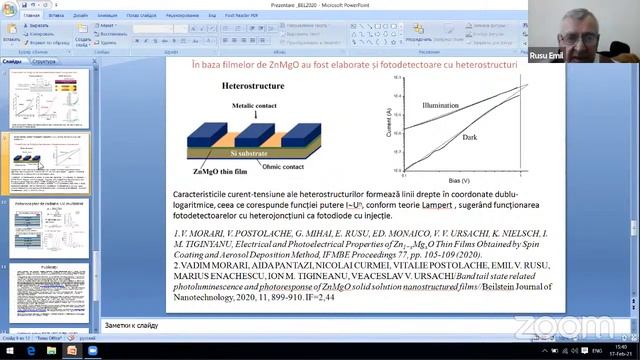This screenshot has height=360, width=640.
Task: Activate Формат по образцу painter
Action: [46, 42]
